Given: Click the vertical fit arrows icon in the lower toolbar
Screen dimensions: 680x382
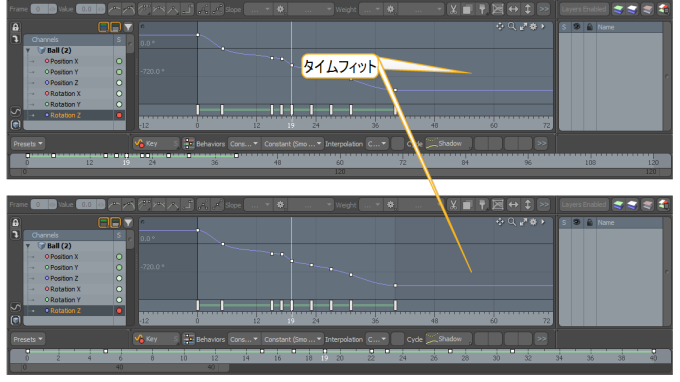Looking at the screenshot, I should click(x=528, y=205).
